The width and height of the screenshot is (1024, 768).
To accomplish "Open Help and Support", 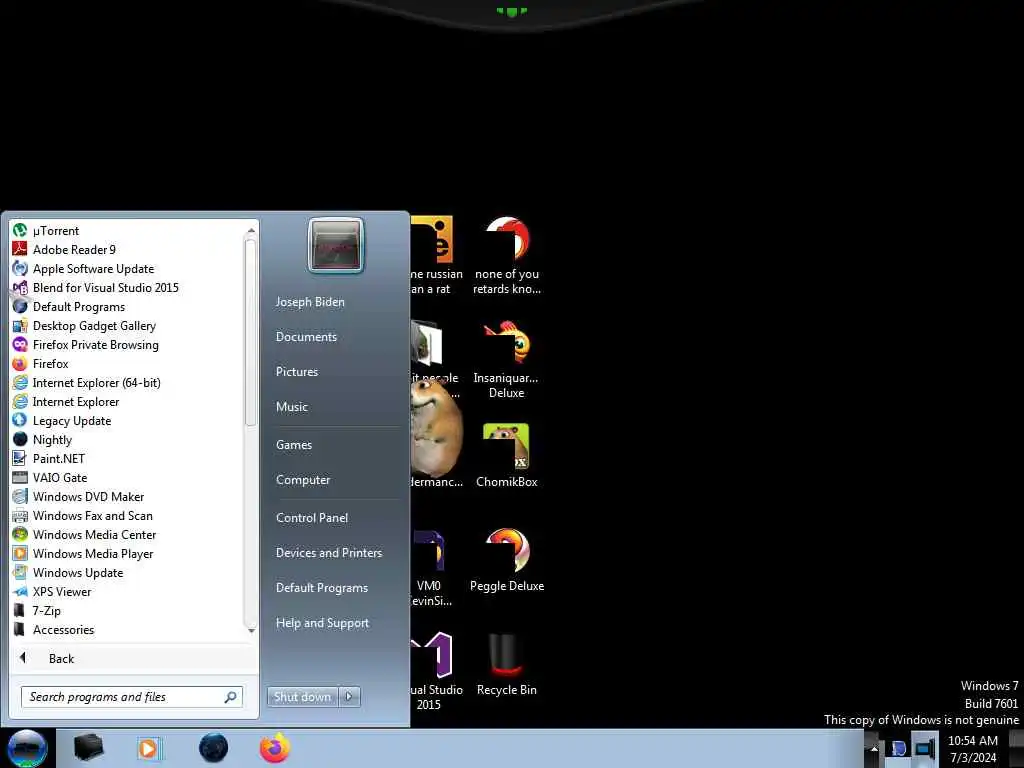I will click(323, 623).
